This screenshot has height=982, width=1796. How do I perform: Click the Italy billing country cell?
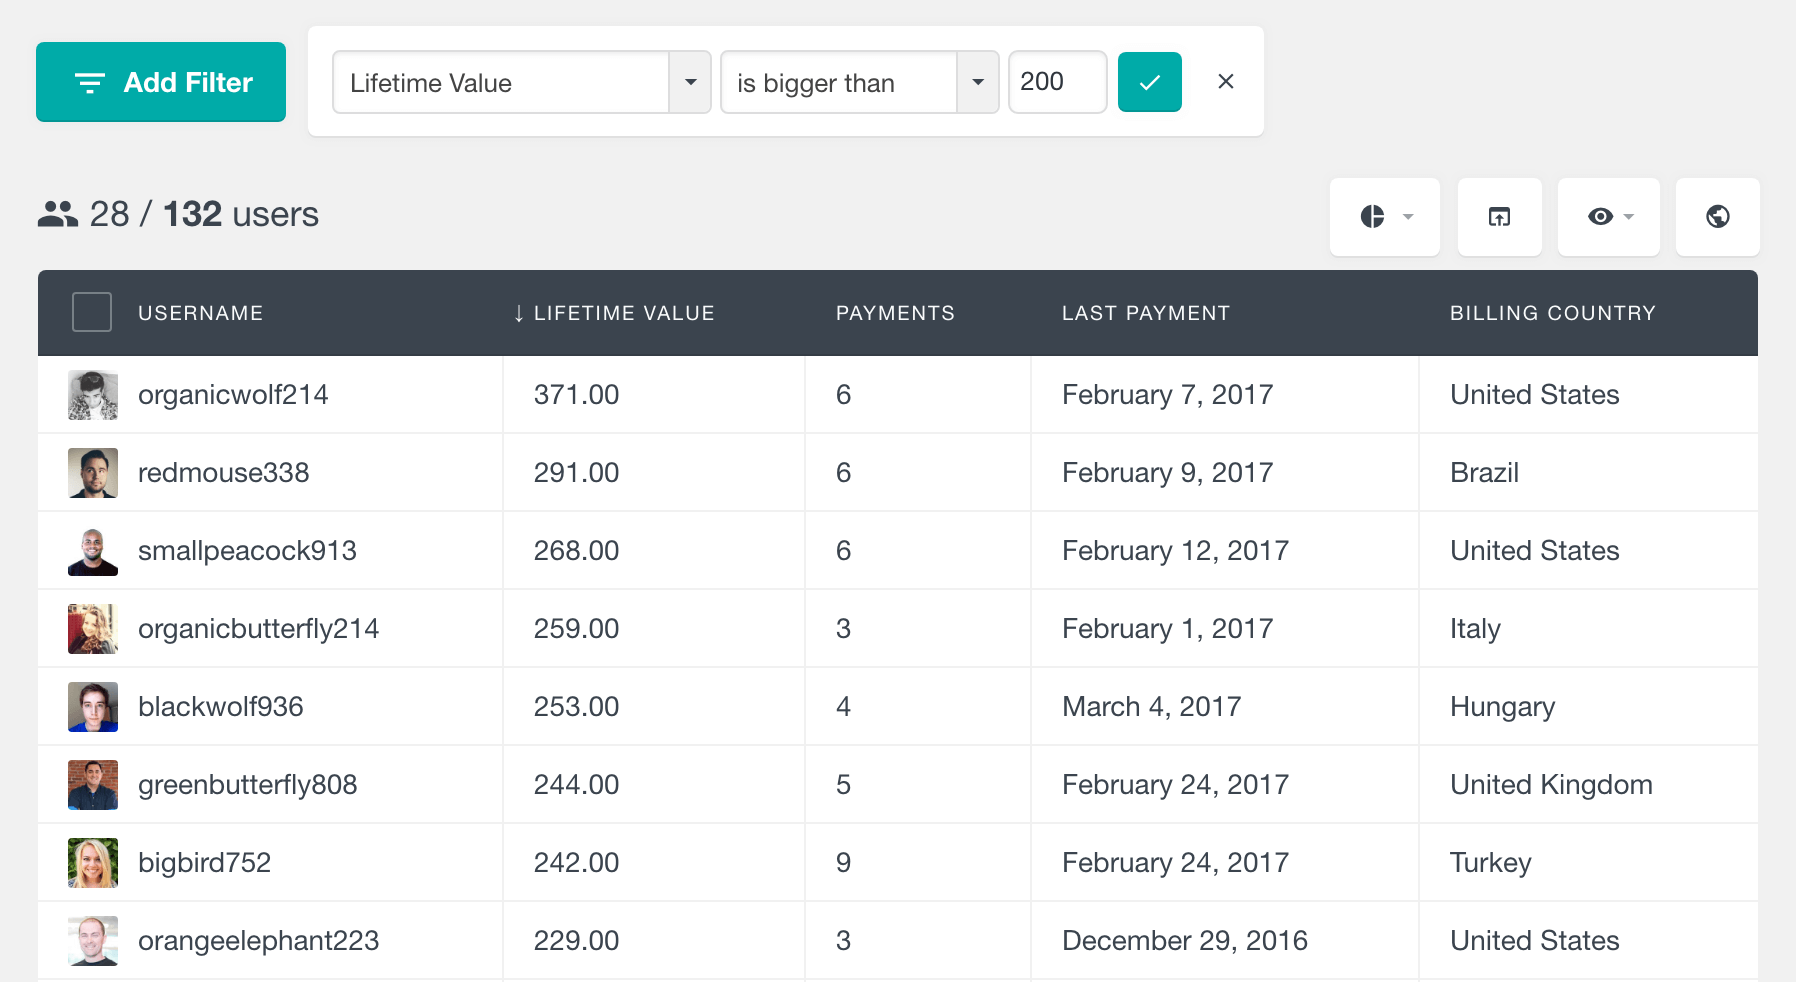(1476, 629)
